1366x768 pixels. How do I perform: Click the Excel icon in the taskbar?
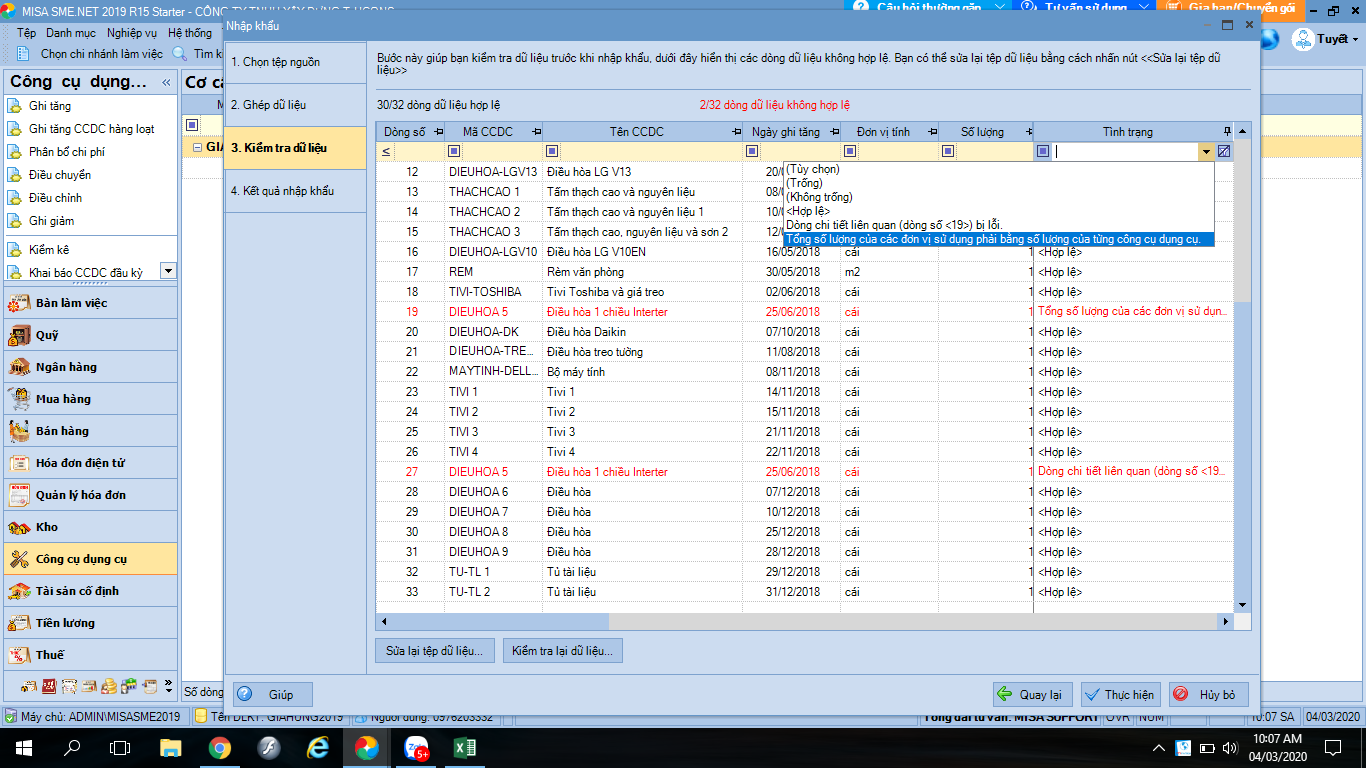coord(464,748)
